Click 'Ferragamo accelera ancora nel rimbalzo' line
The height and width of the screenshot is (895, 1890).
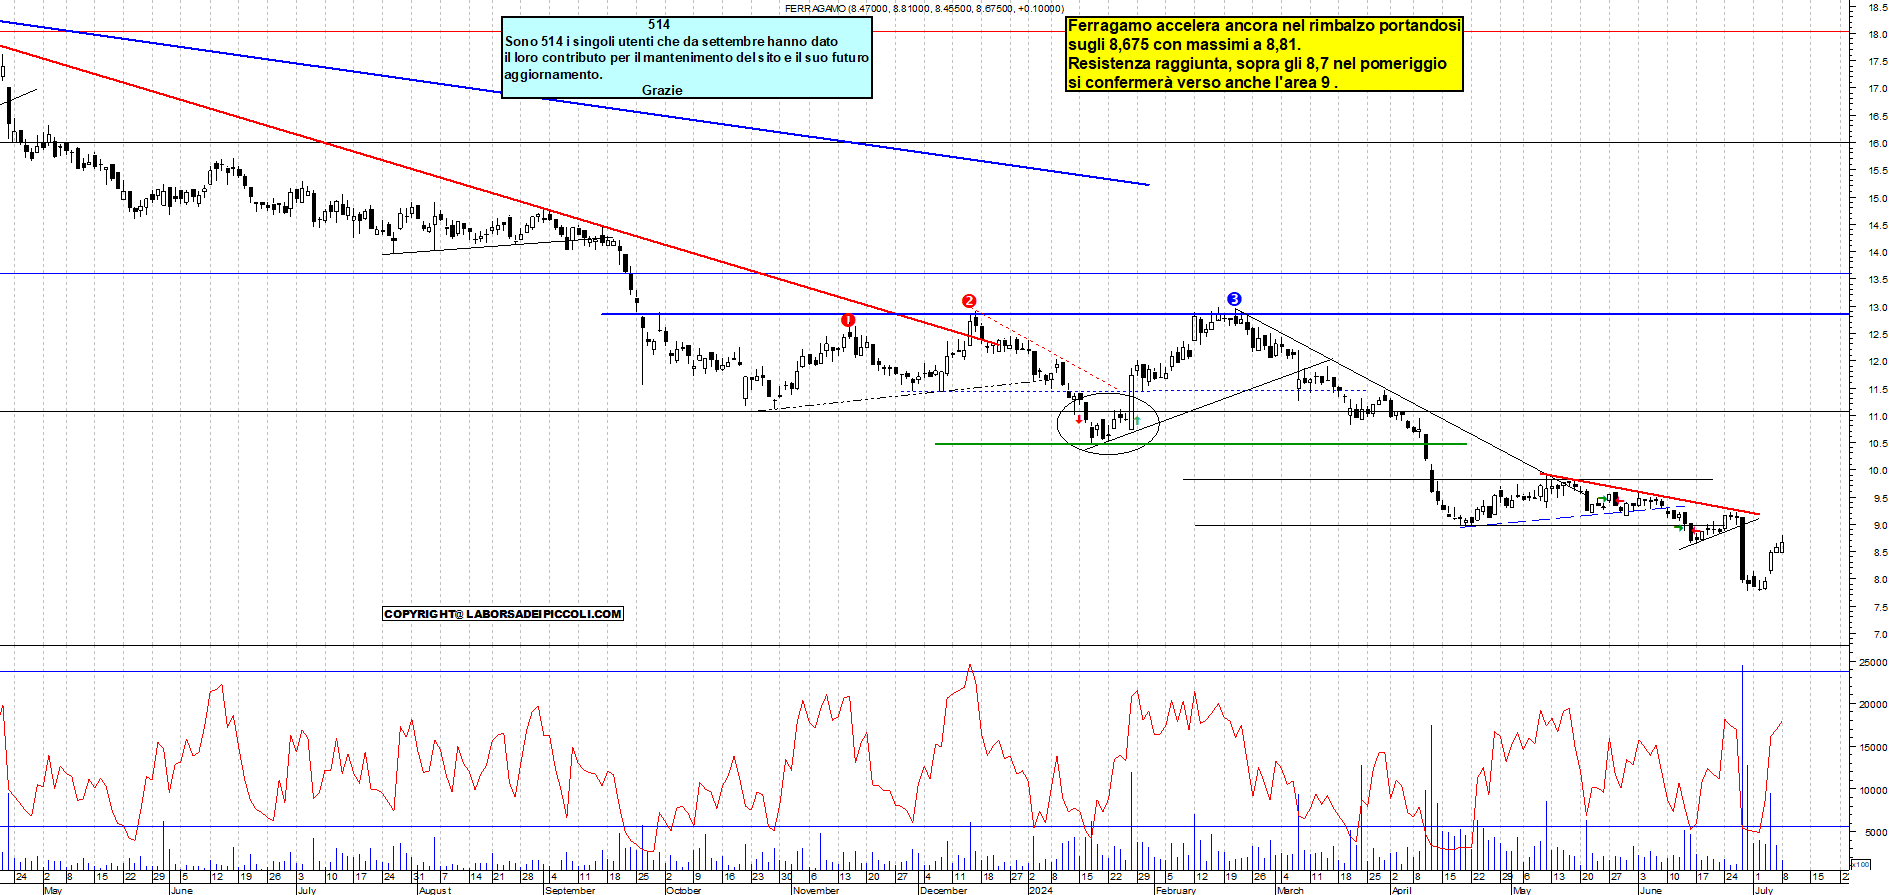[x=1264, y=25]
